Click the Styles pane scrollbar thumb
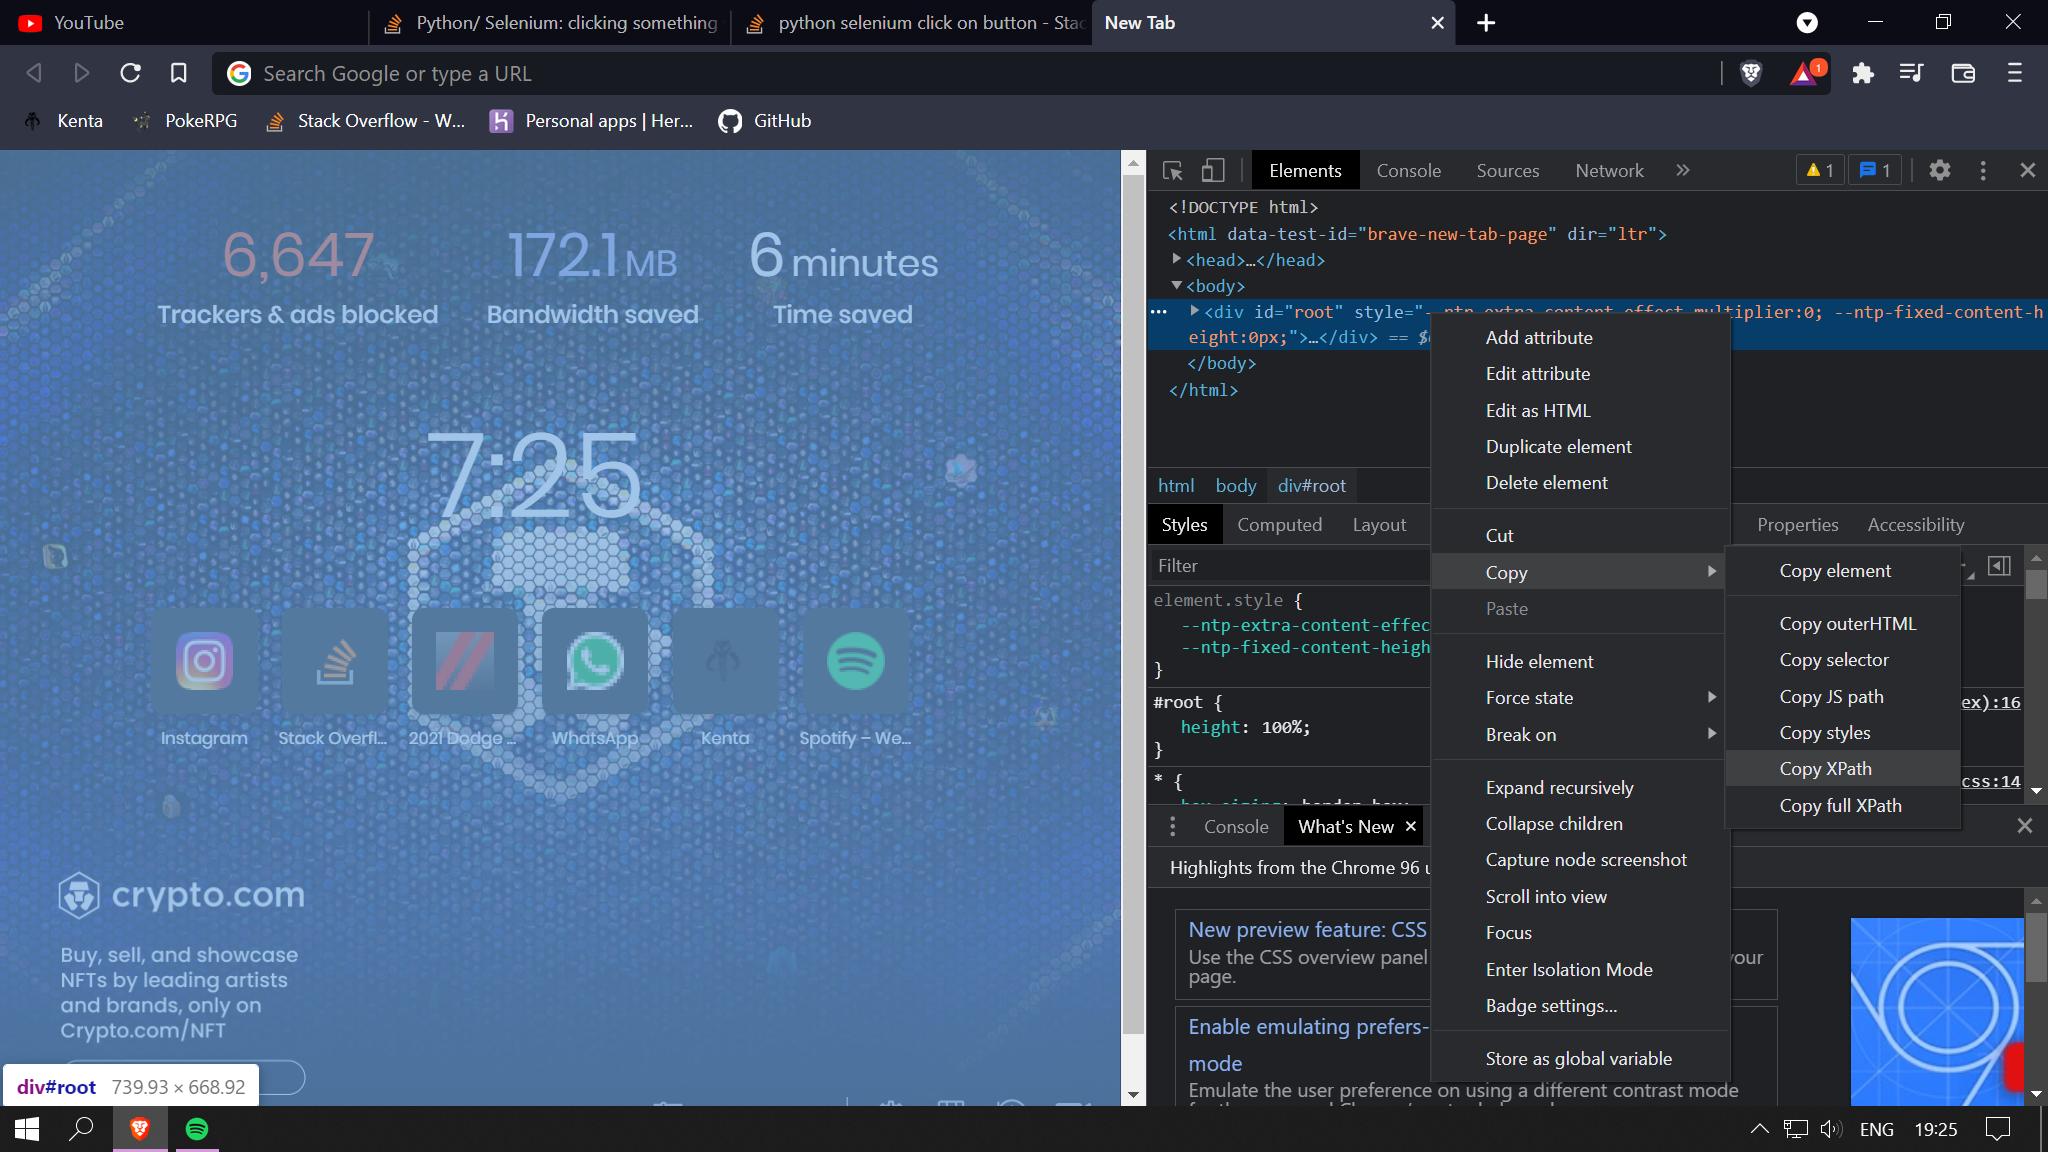The height and width of the screenshot is (1152, 2048). (2036, 583)
